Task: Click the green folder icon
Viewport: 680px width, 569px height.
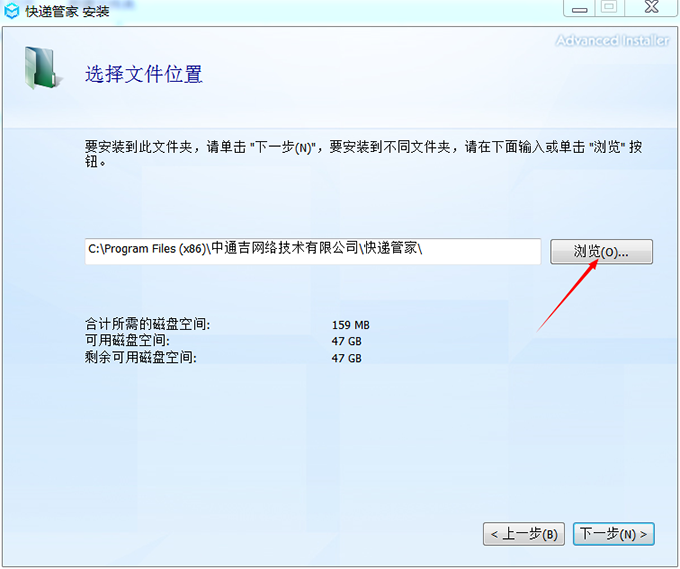Action: (42, 68)
